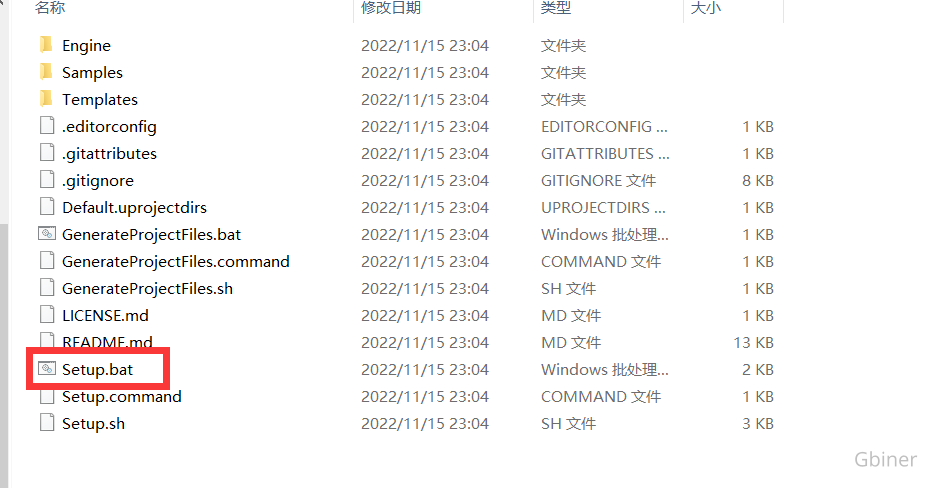The height and width of the screenshot is (488, 933).
Task: Select the Engine folder icon
Action: (46, 45)
